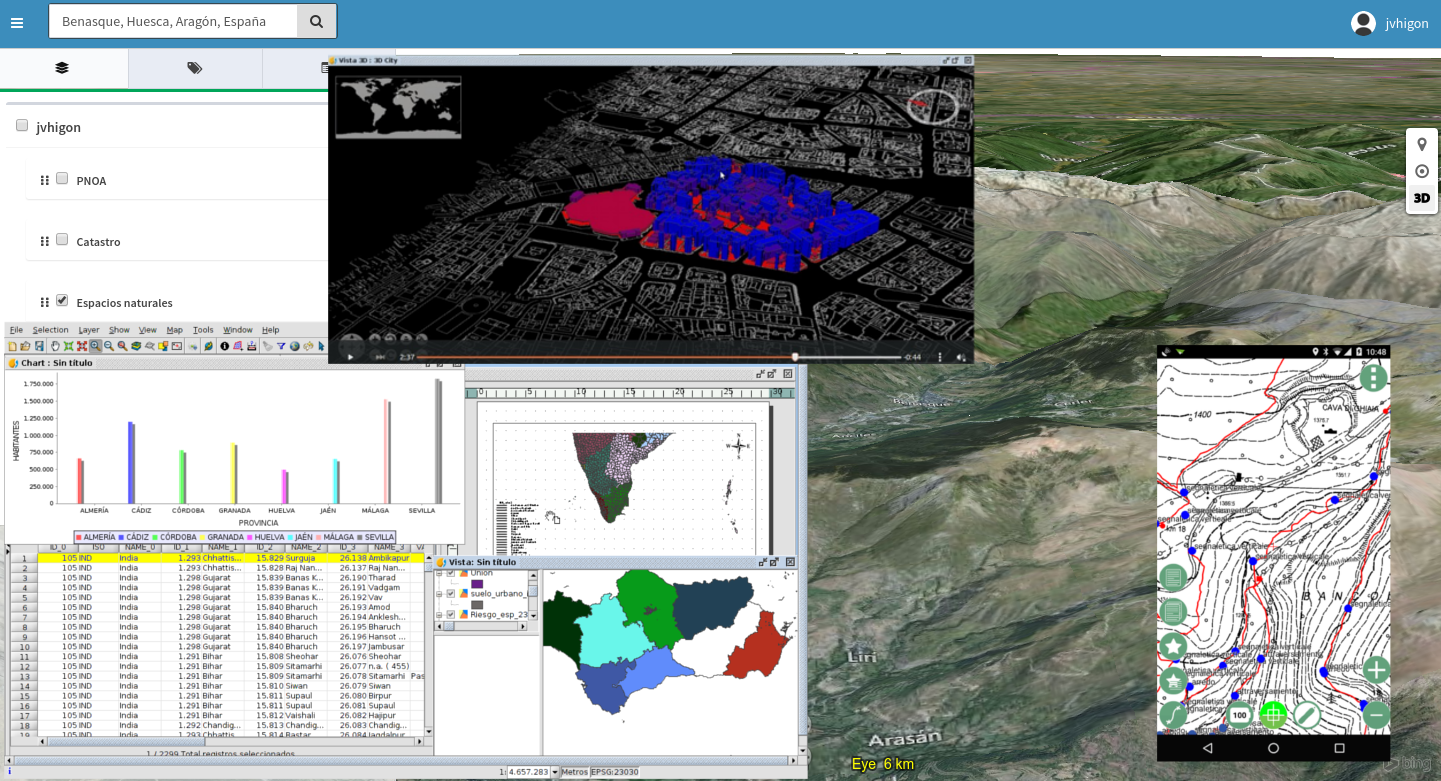Click the 3D view compass ring
The width and height of the screenshot is (1441, 781).
tap(932, 107)
